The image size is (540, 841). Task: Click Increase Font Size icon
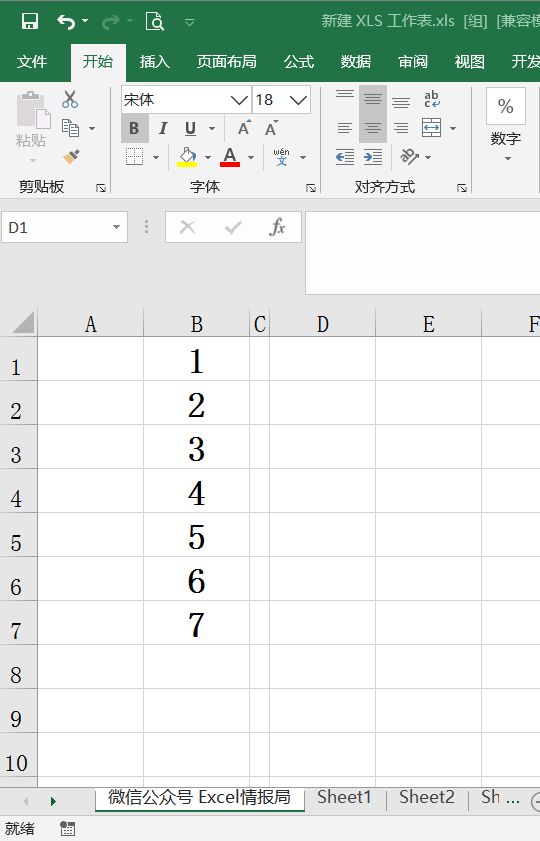click(245, 128)
